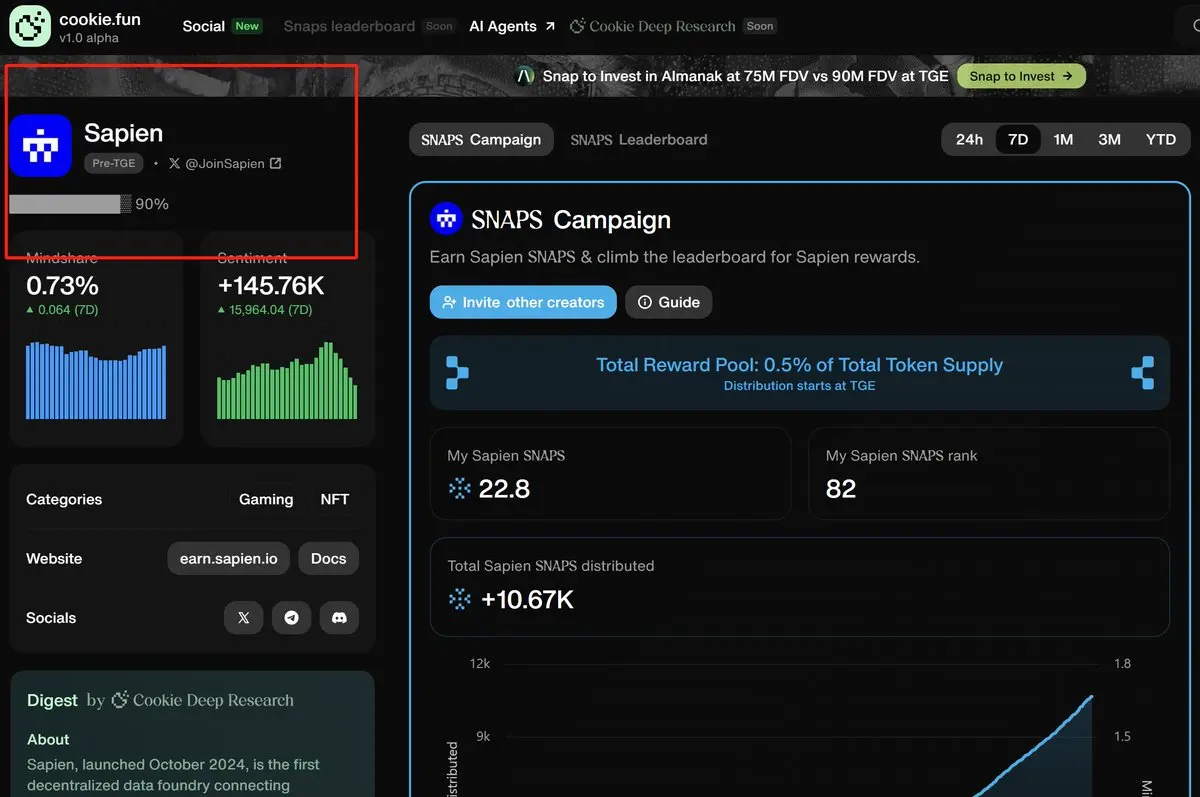Image resolution: width=1200 pixels, height=797 pixels.
Task: Click the My Sapien SNAPS rank value 82
Action: click(x=841, y=489)
